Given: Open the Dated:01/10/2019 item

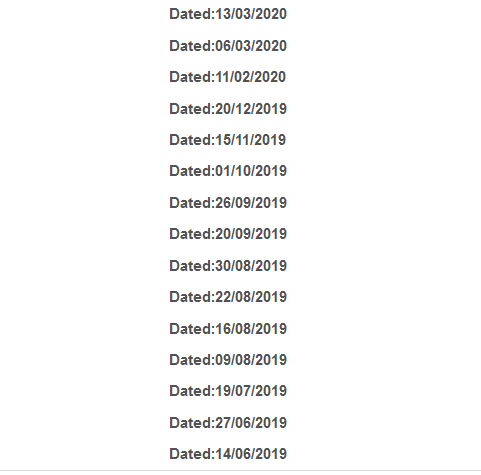Looking at the screenshot, I should (x=228, y=171).
